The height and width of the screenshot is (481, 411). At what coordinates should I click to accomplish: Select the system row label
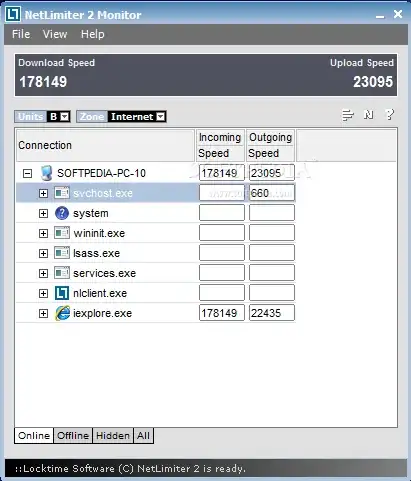tap(91, 213)
